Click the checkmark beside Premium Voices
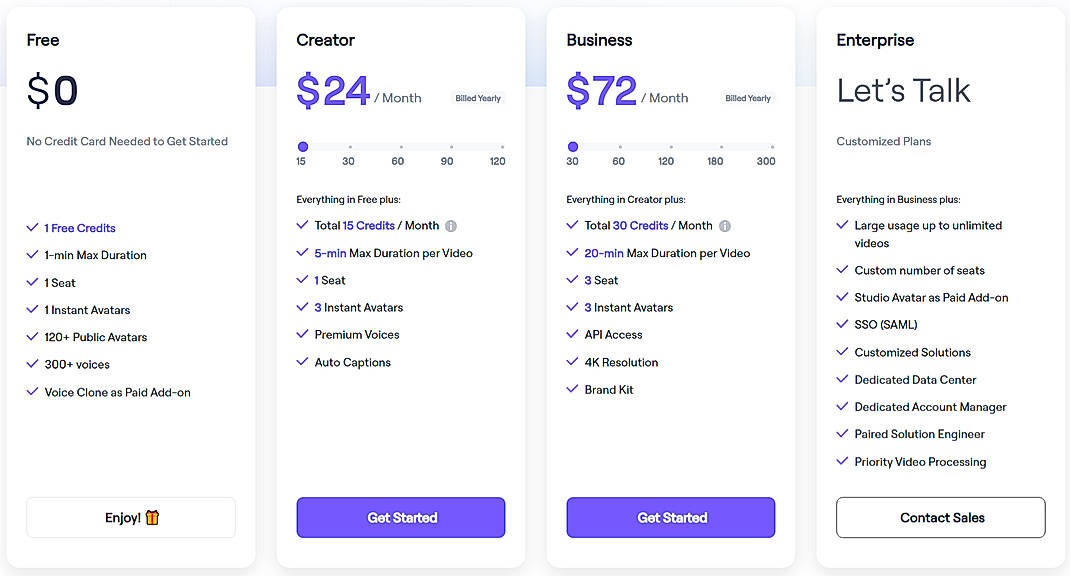This screenshot has height=576, width=1070. click(301, 334)
